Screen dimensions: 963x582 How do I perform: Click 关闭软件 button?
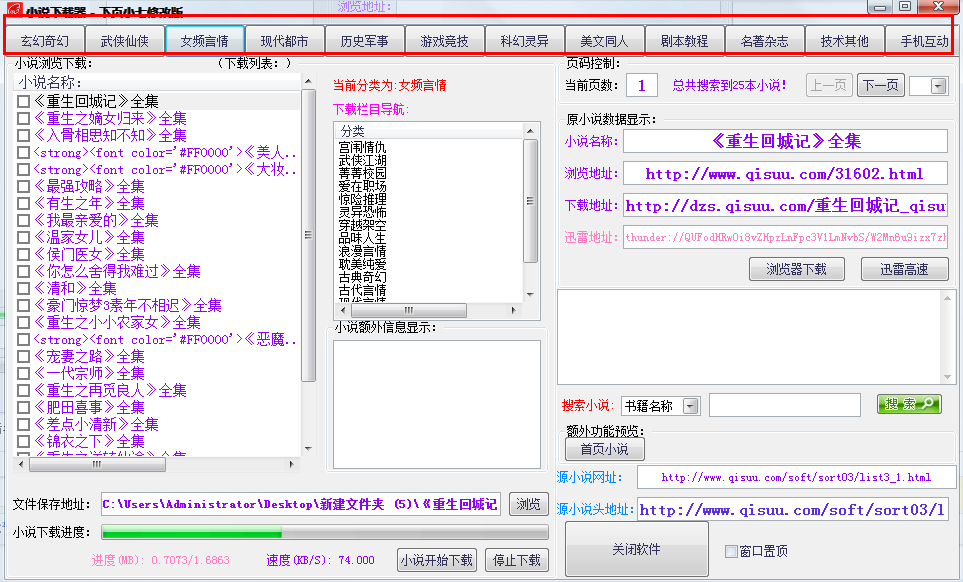click(636, 549)
